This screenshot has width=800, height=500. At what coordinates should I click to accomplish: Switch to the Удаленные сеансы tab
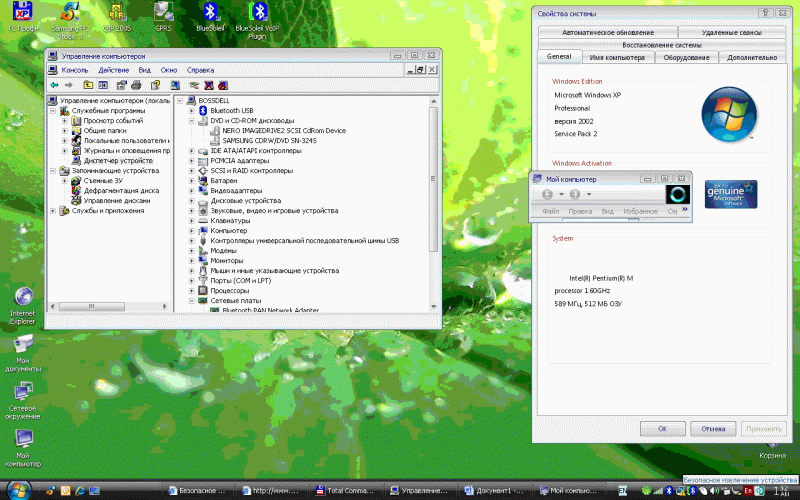732,33
